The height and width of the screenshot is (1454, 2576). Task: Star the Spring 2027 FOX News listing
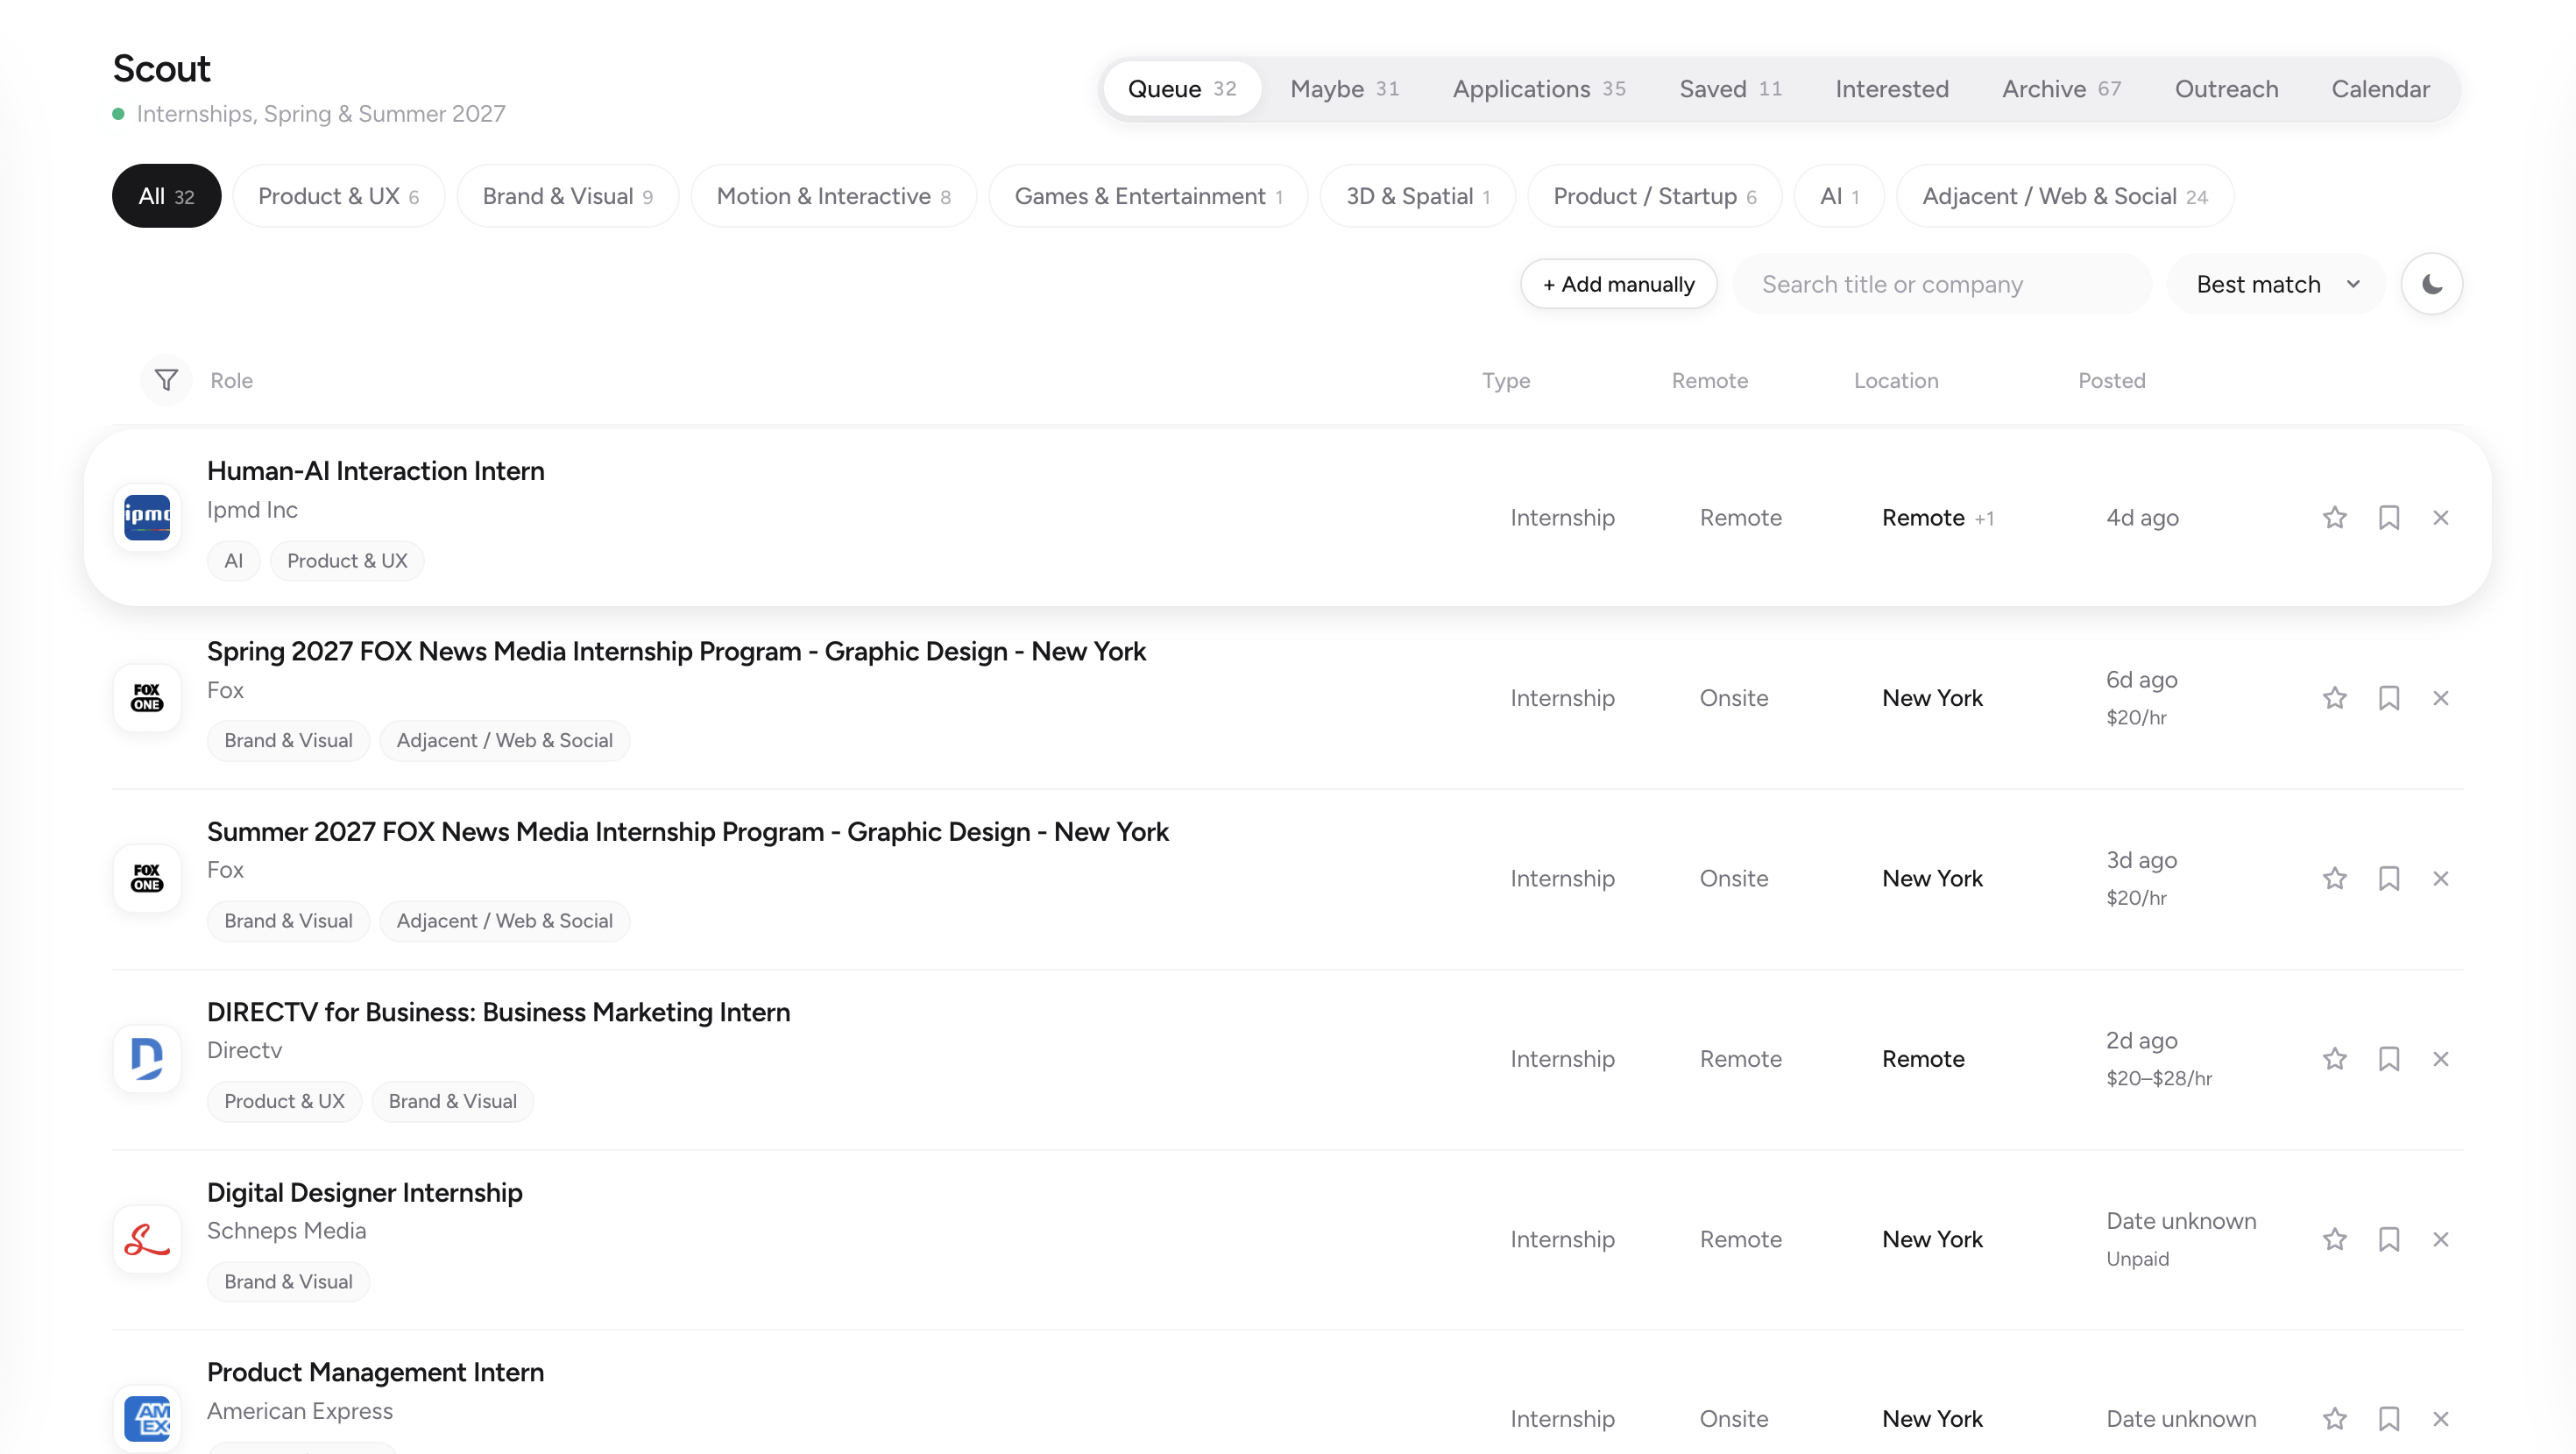click(x=2334, y=698)
